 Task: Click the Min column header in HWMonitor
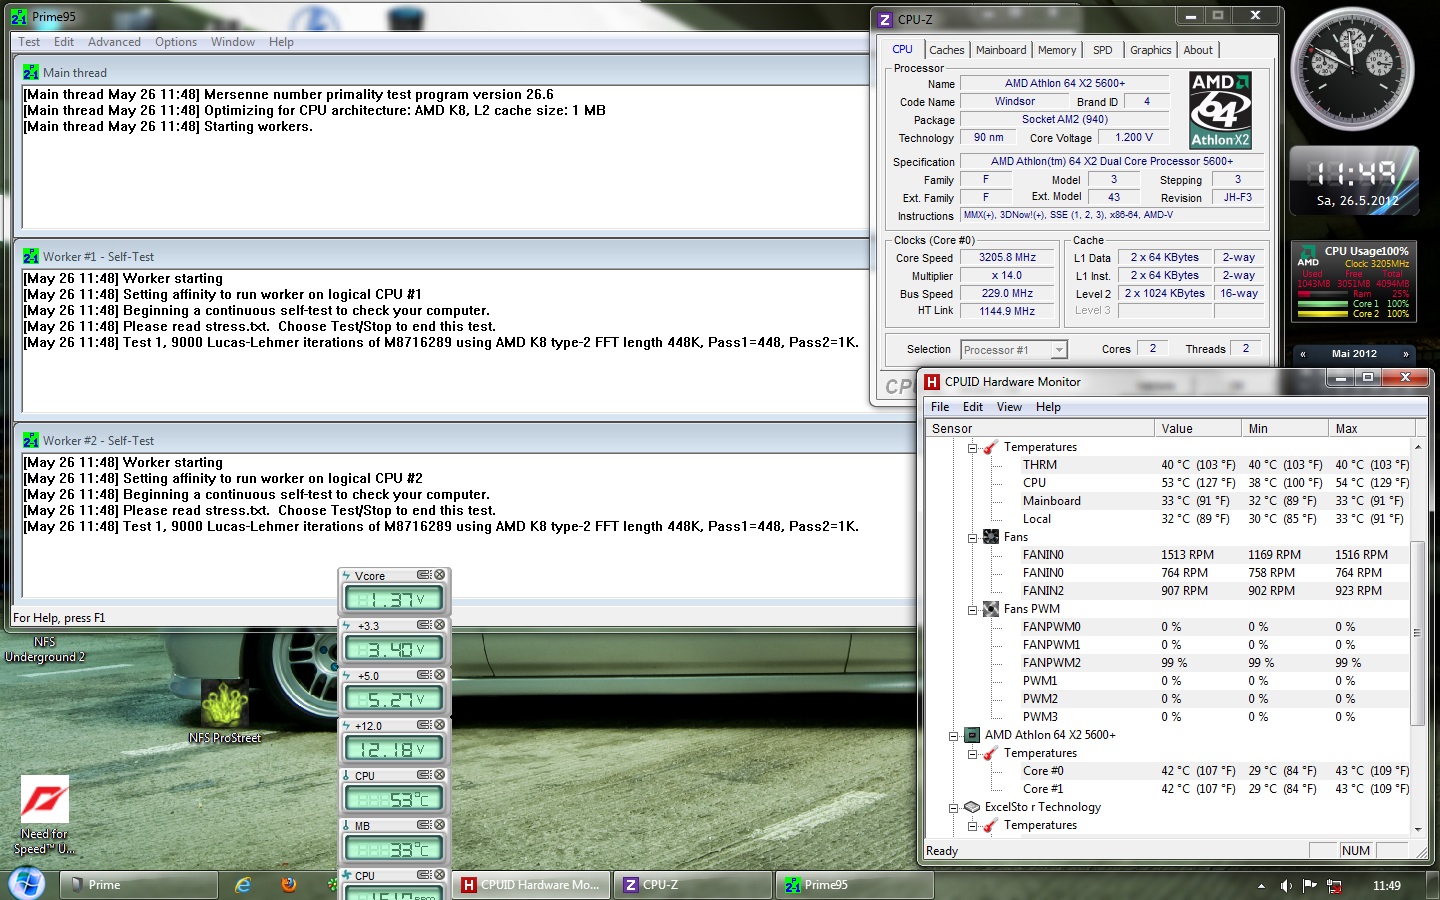tap(1284, 429)
